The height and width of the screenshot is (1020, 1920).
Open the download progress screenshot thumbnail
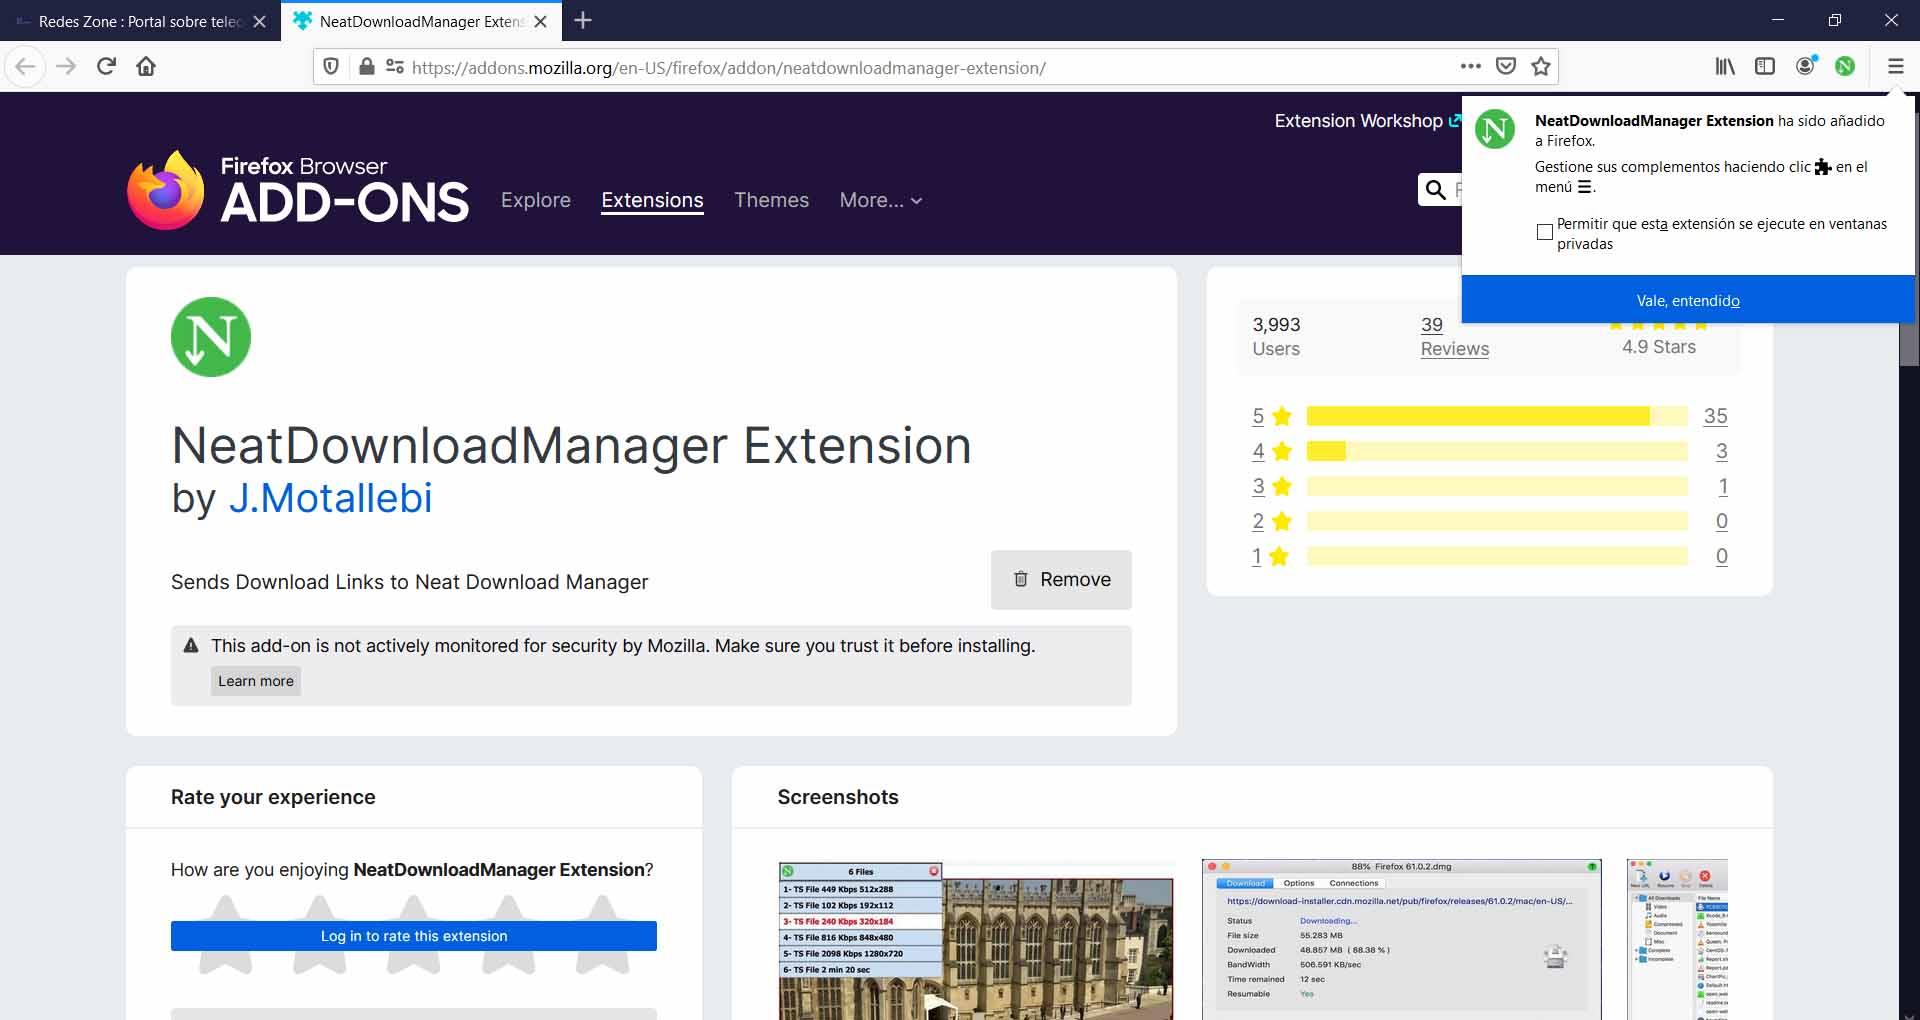click(1400, 938)
